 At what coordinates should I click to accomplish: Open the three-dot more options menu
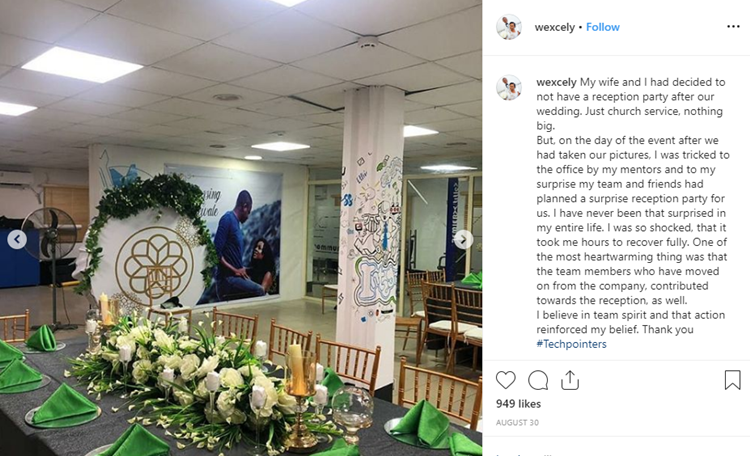[733, 27]
